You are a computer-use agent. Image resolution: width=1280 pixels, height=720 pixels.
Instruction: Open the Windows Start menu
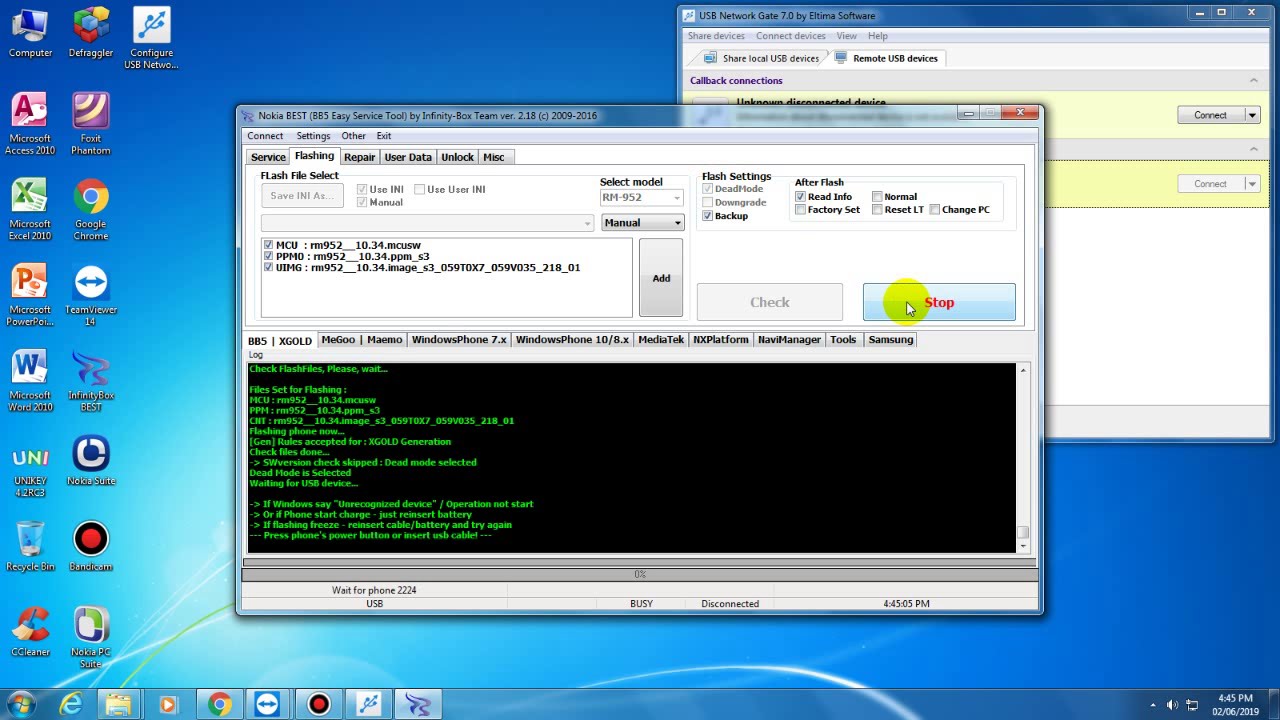tap(21, 704)
